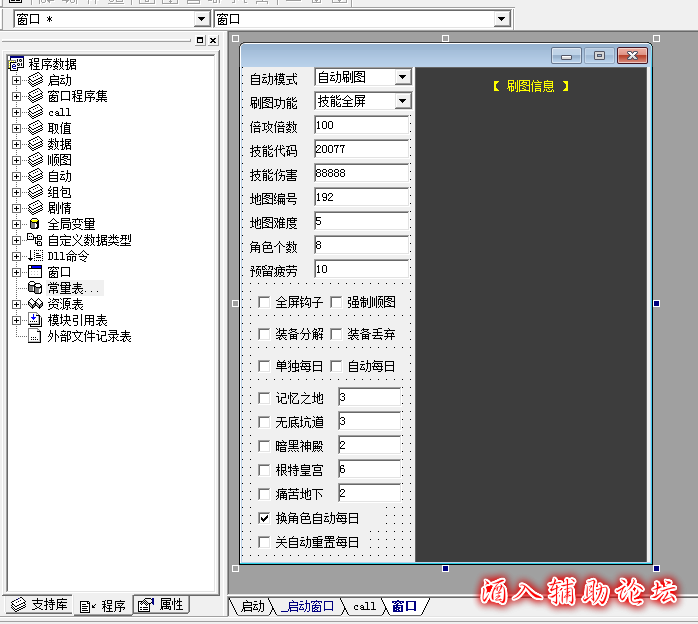Expand the 窗口程序集 tree node
The height and width of the screenshot is (624, 698).
(16, 96)
